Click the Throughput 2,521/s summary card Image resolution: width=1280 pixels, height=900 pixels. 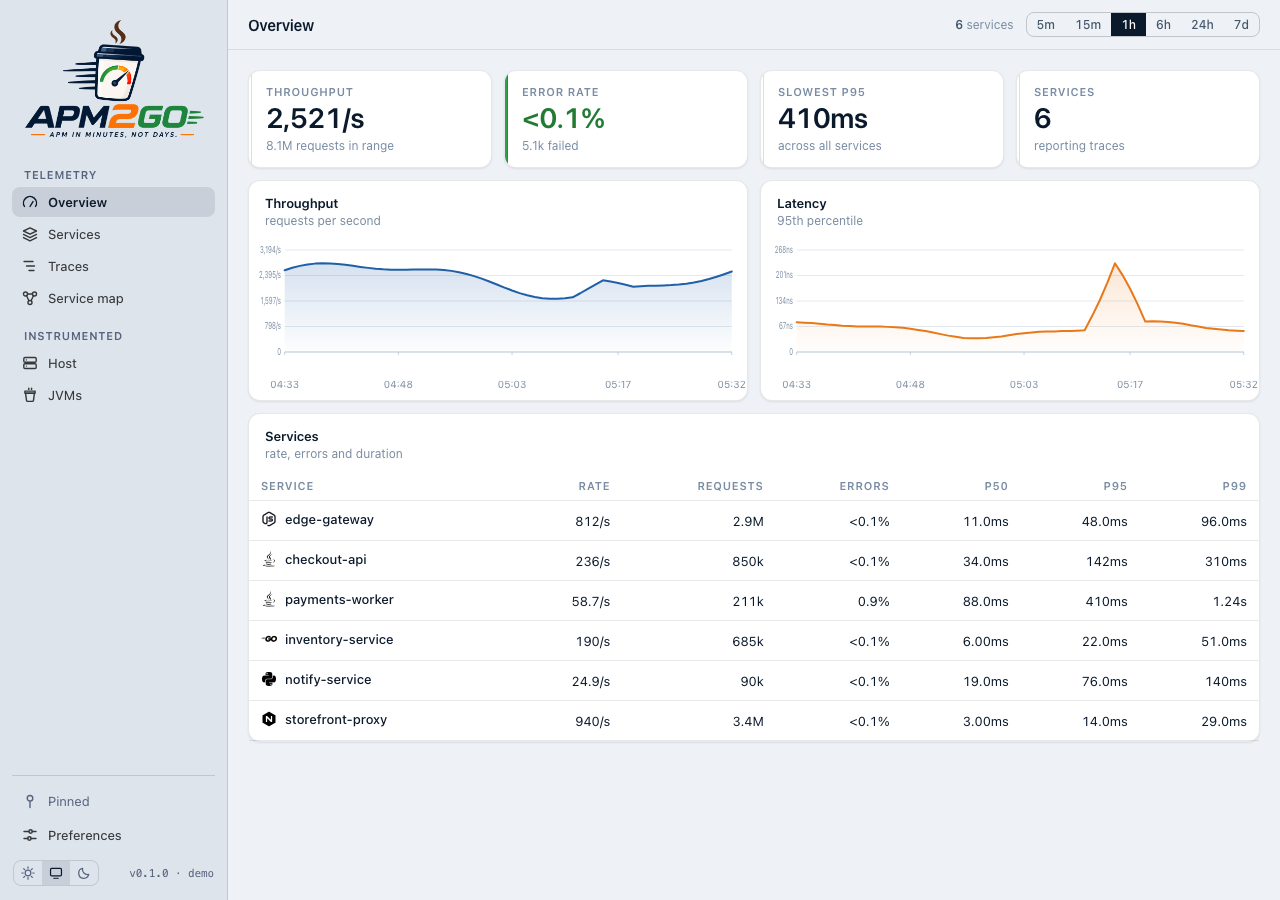point(370,119)
